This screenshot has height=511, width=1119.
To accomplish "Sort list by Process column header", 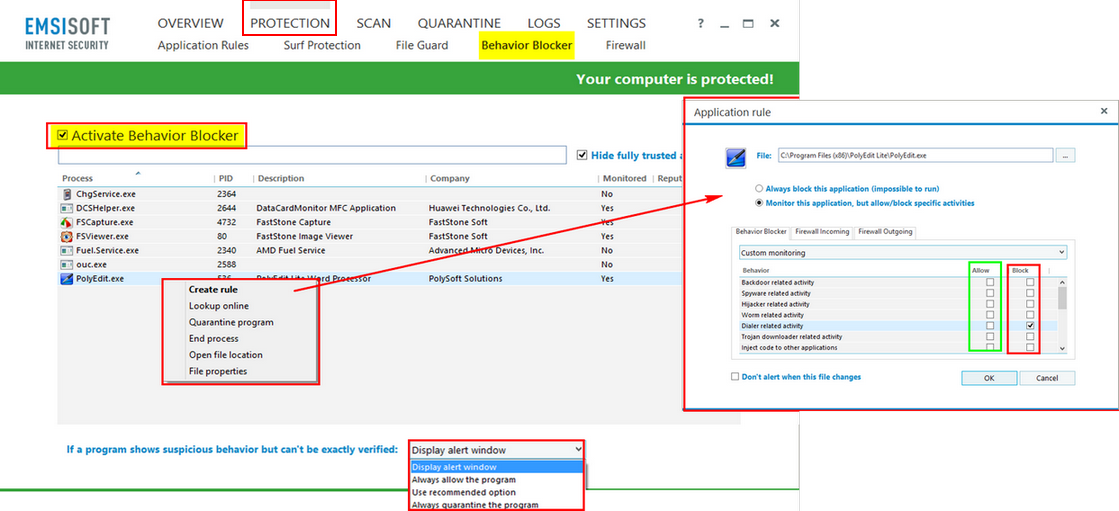I will pyautogui.click(x=77, y=178).
